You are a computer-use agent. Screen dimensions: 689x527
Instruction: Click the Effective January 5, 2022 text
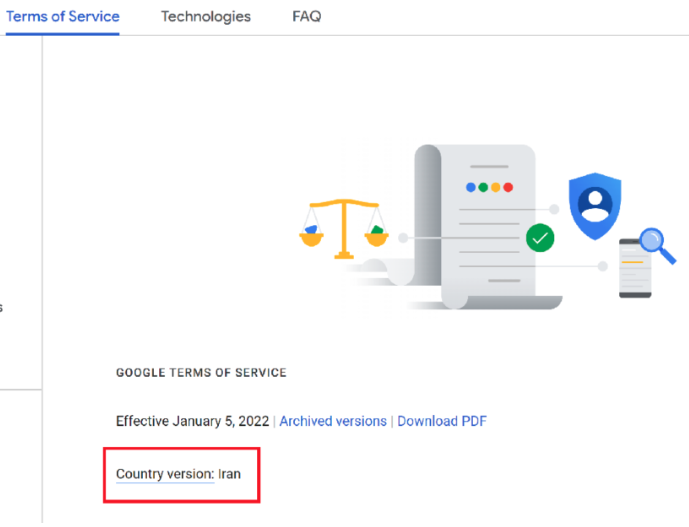[192, 421]
